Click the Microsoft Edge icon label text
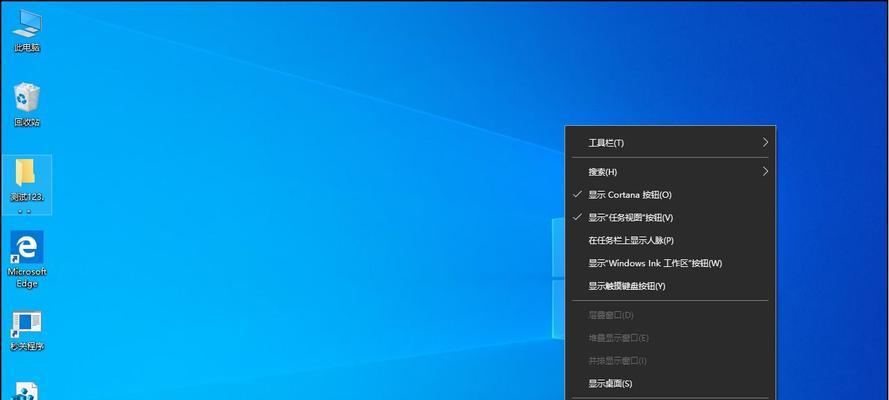 [27, 278]
